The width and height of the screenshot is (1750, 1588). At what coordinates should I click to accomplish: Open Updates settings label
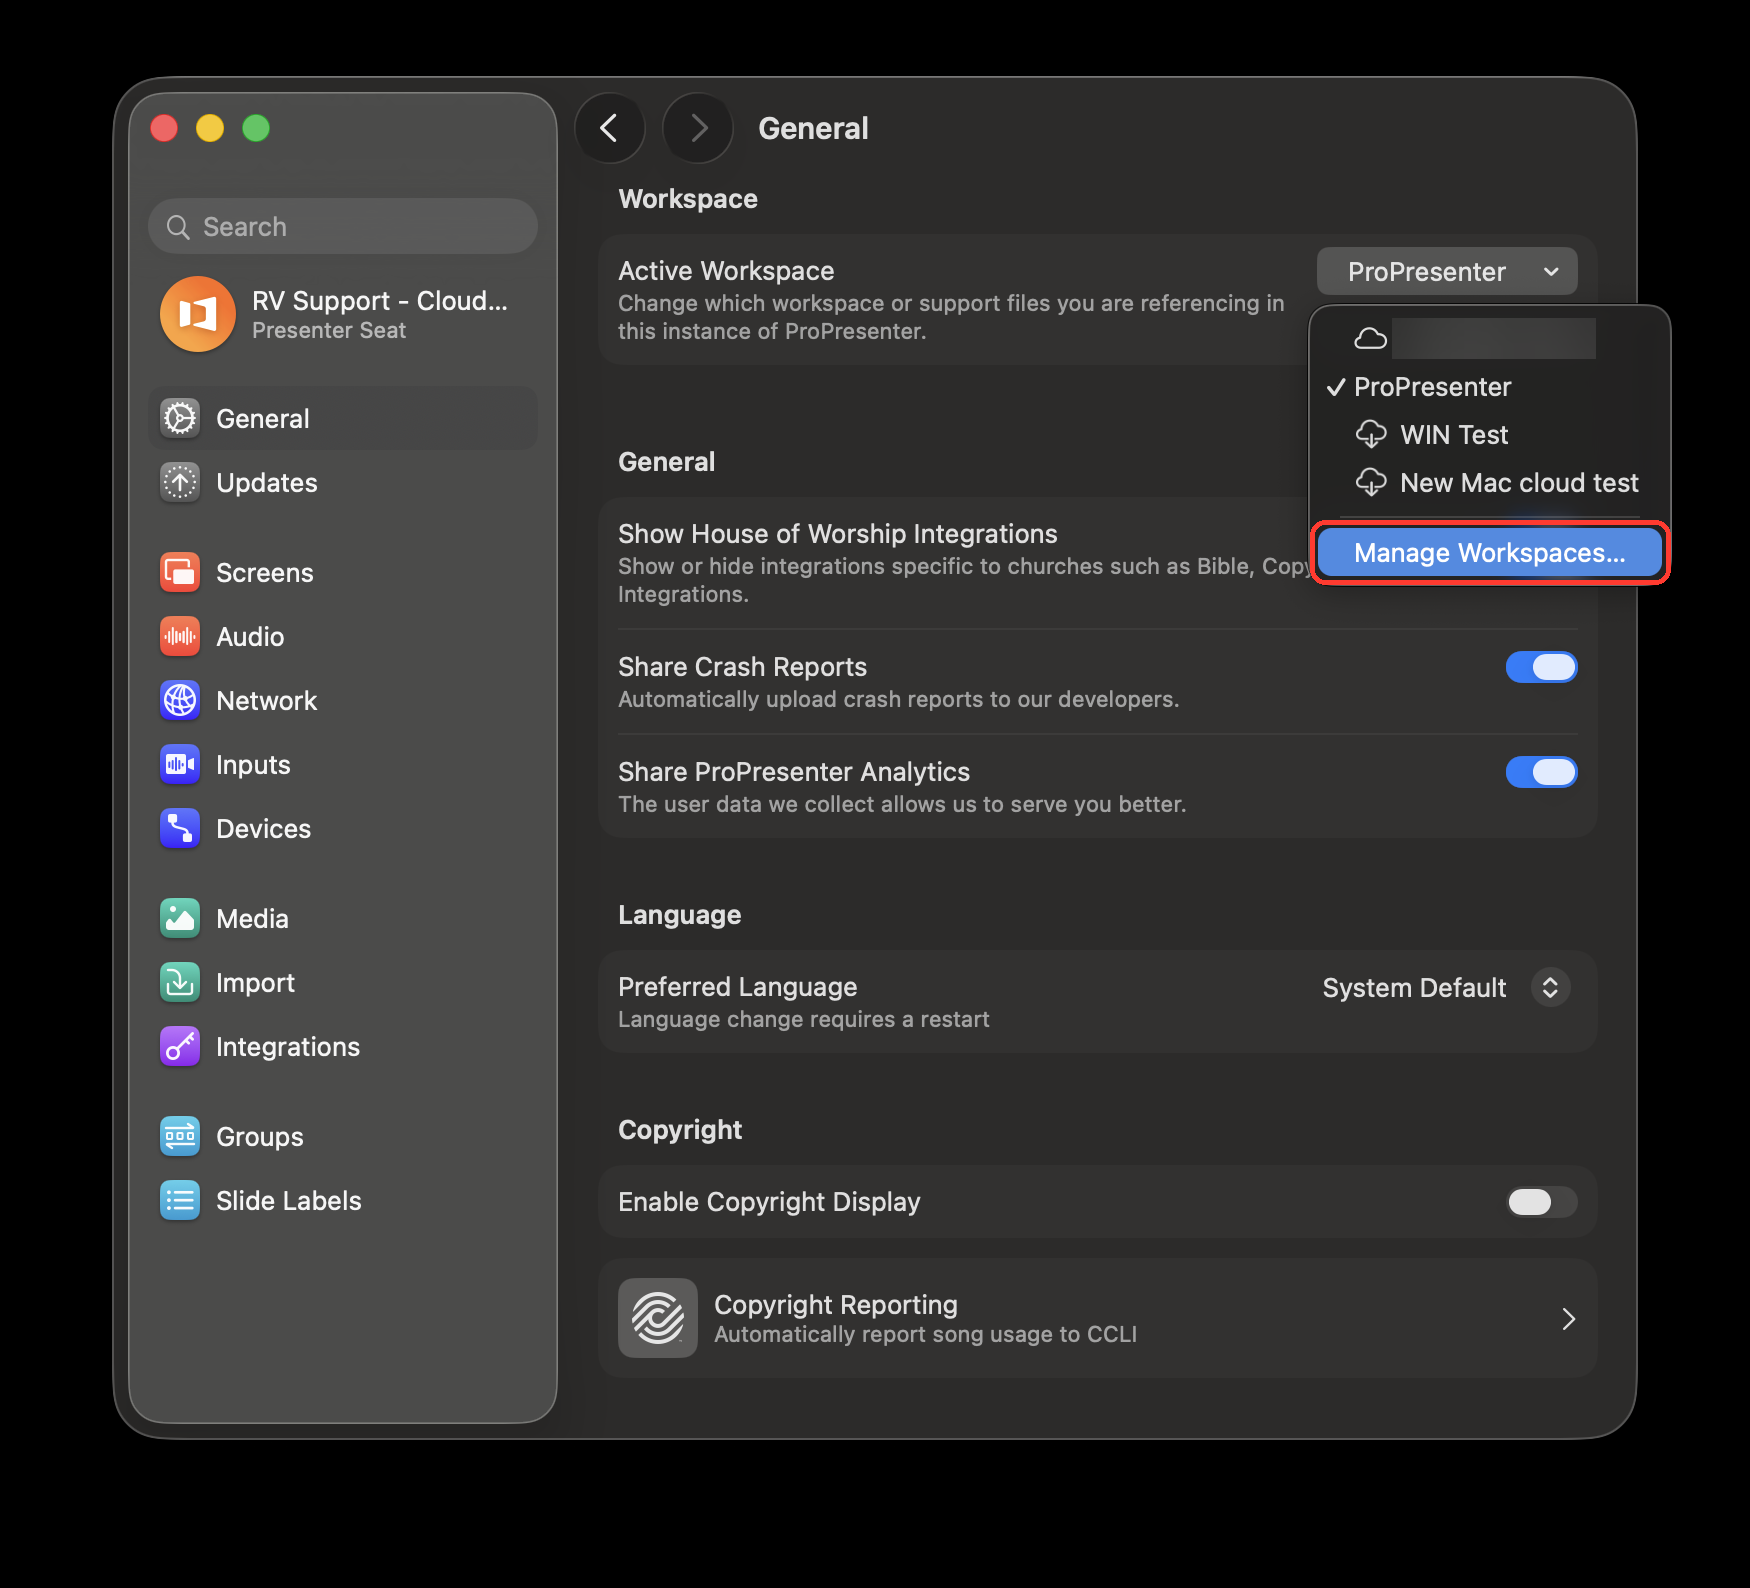[x=267, y=483]
